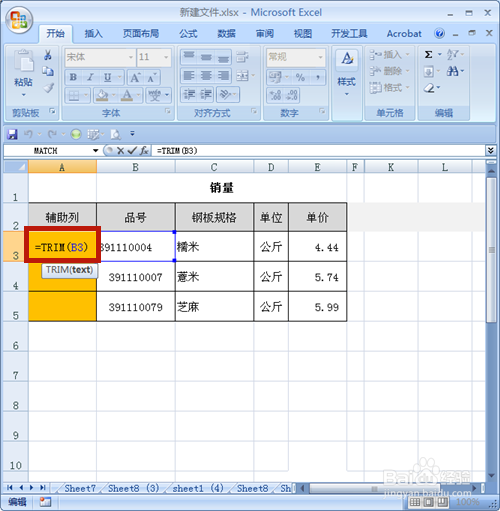
Task: Click the merge and center icon
Action: [242, 76]
